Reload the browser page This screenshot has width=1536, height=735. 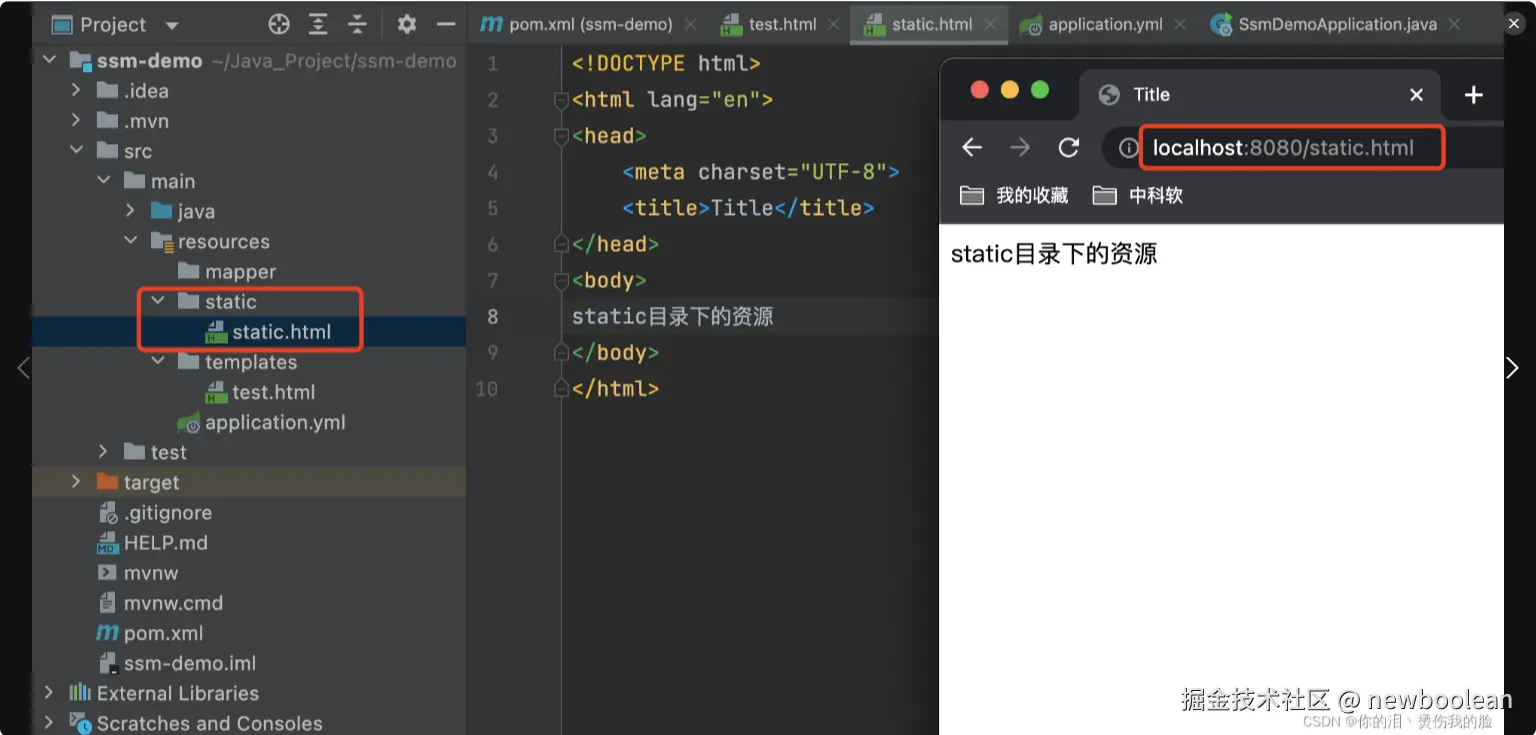point(1069,148)
